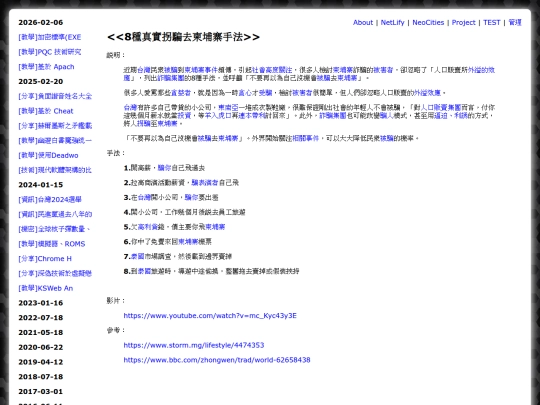Screen dimensions: 540x405
Task: Expand the 2020-06-22 date group
Action: pyautogui.click(x=41, y=347)
